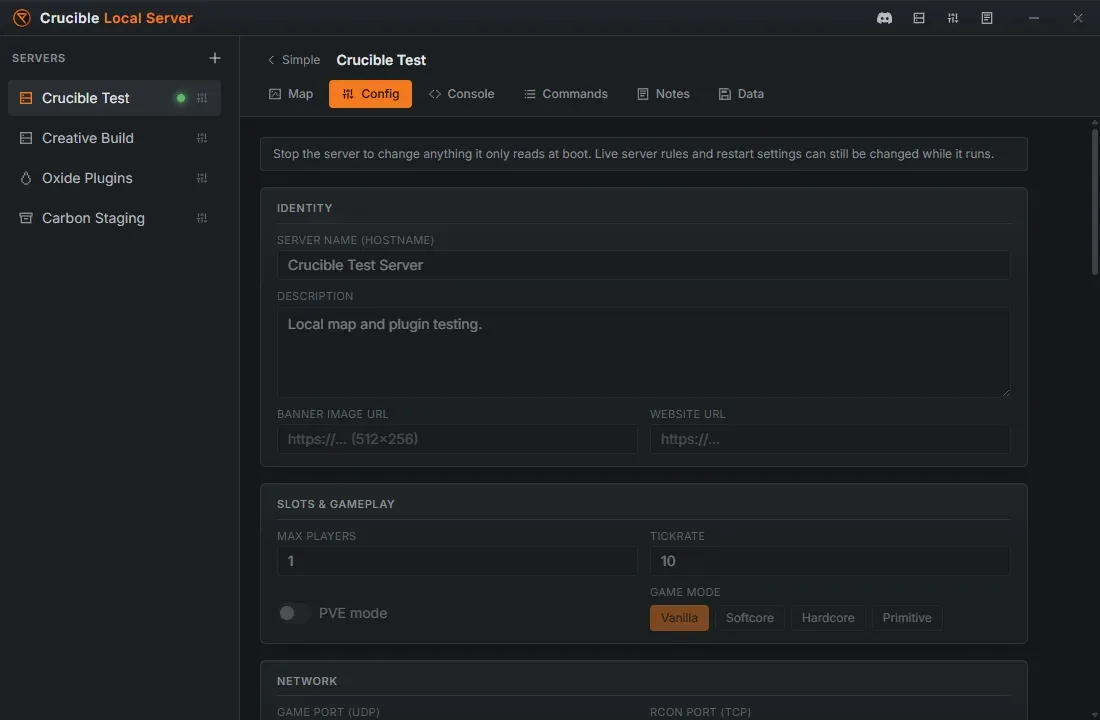Select Vanilla game mode
1100x720 pixels.
click(679, 618)
